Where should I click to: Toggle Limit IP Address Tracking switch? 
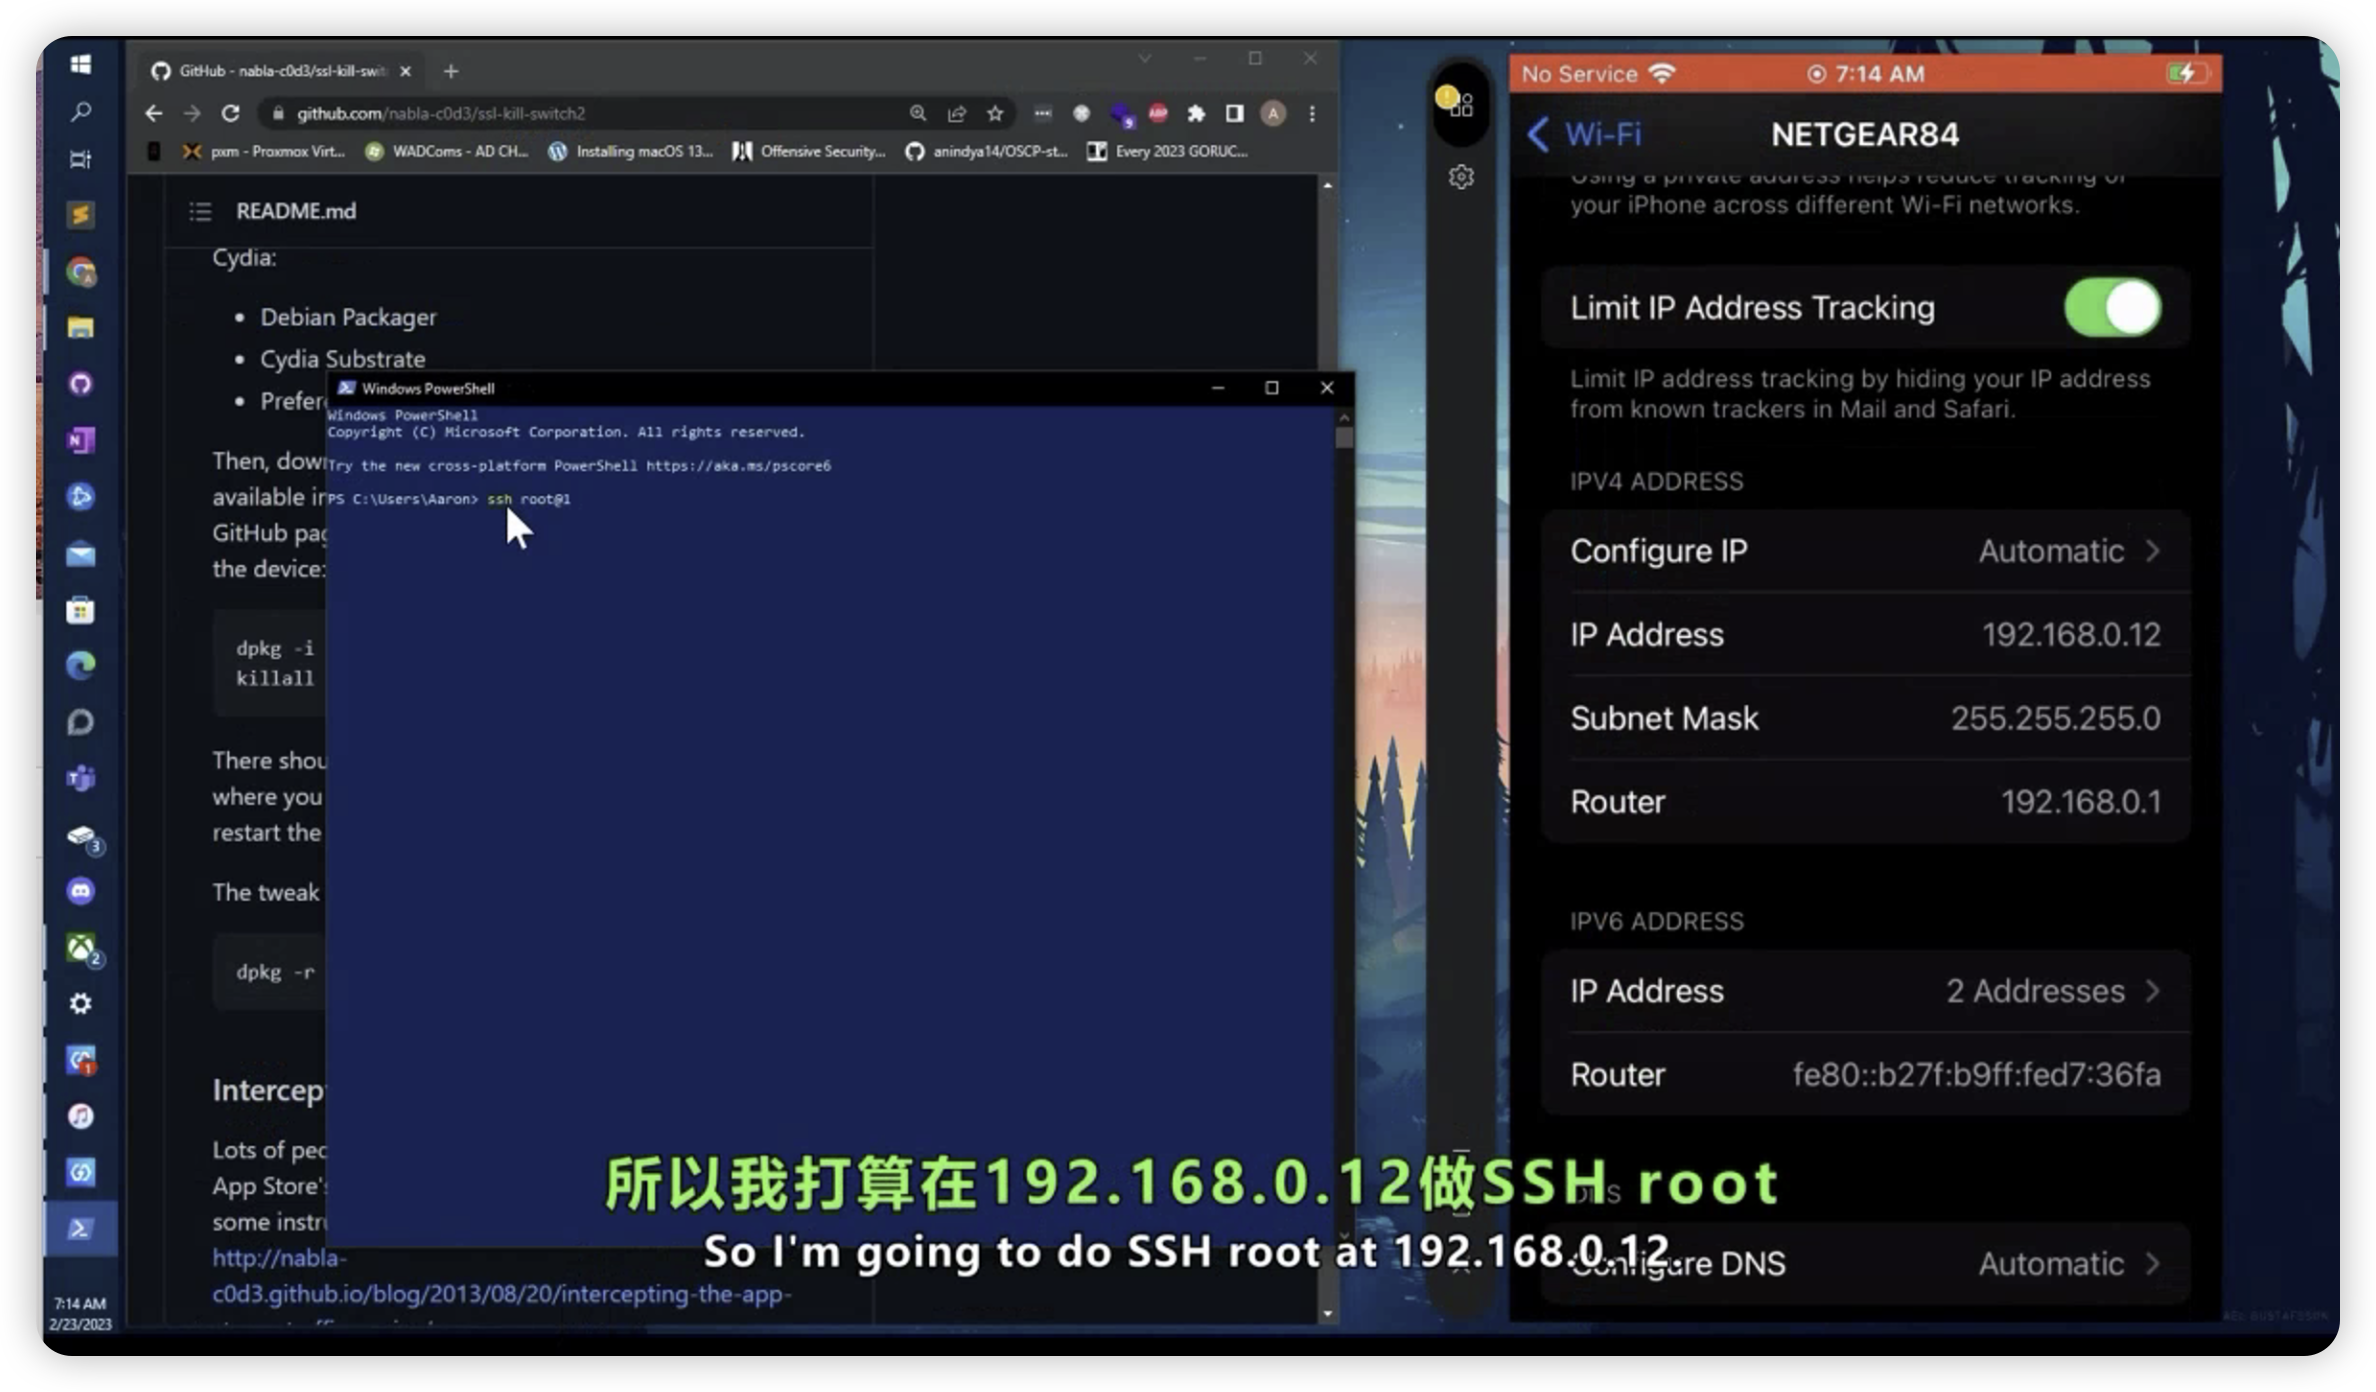(2112, 308)
